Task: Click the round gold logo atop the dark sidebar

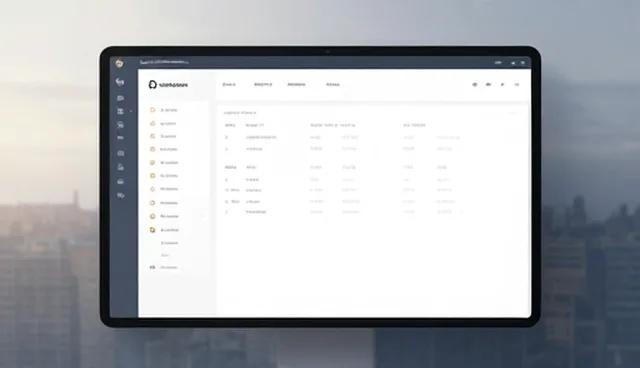Action: tap(119, 63)
